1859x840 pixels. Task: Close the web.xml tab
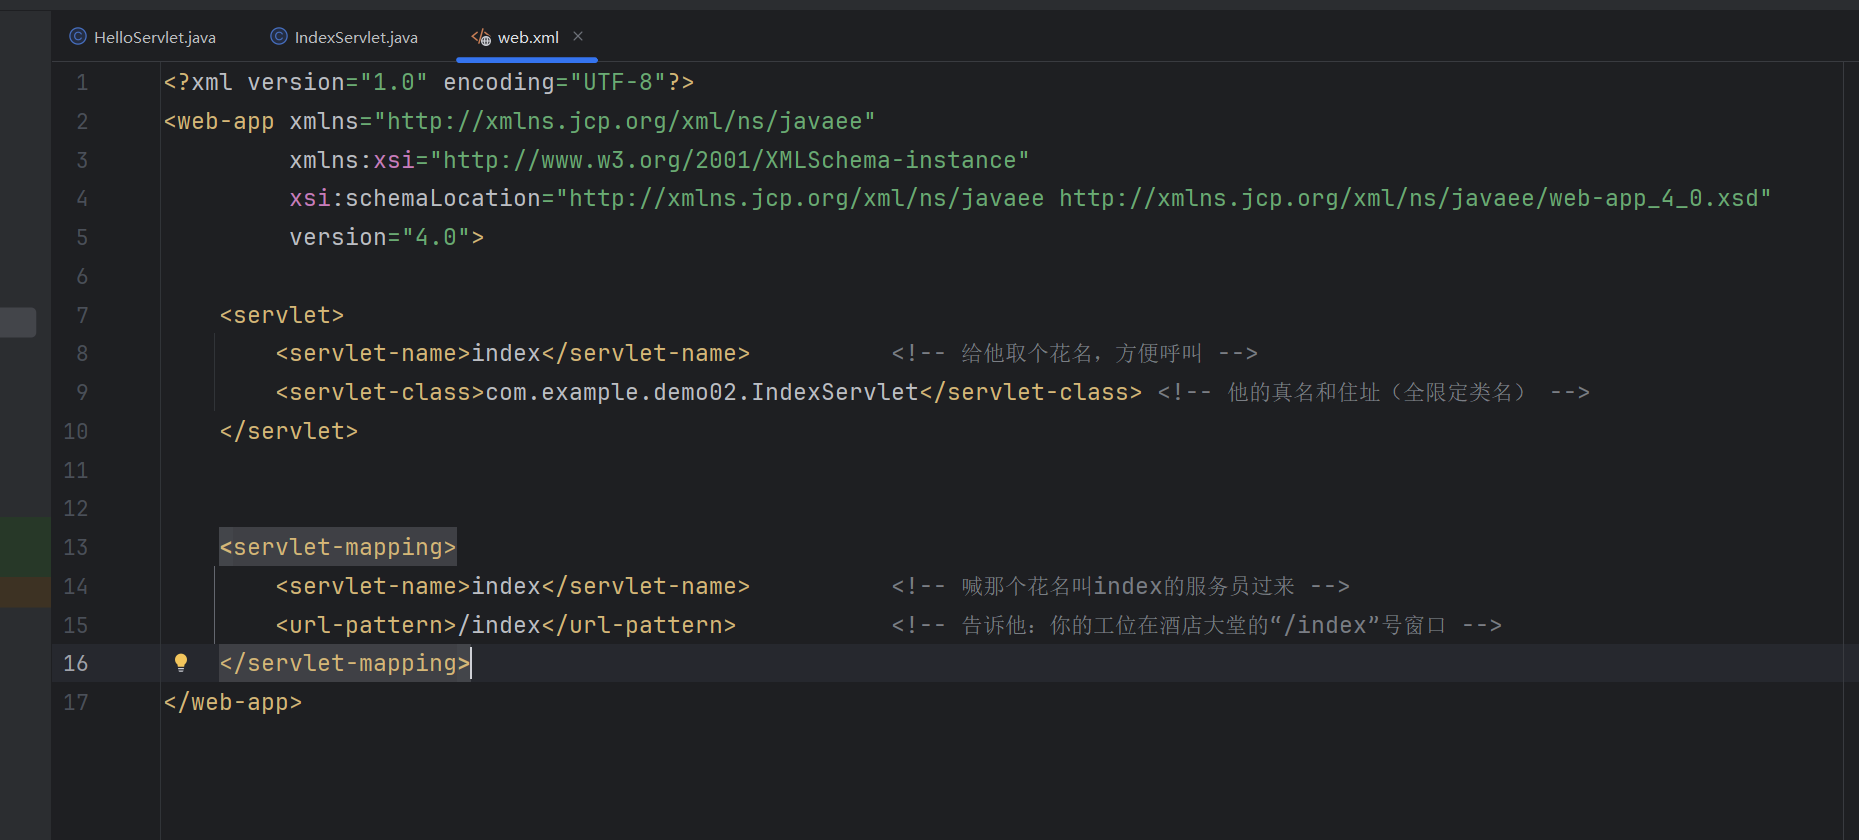point(578,36)
